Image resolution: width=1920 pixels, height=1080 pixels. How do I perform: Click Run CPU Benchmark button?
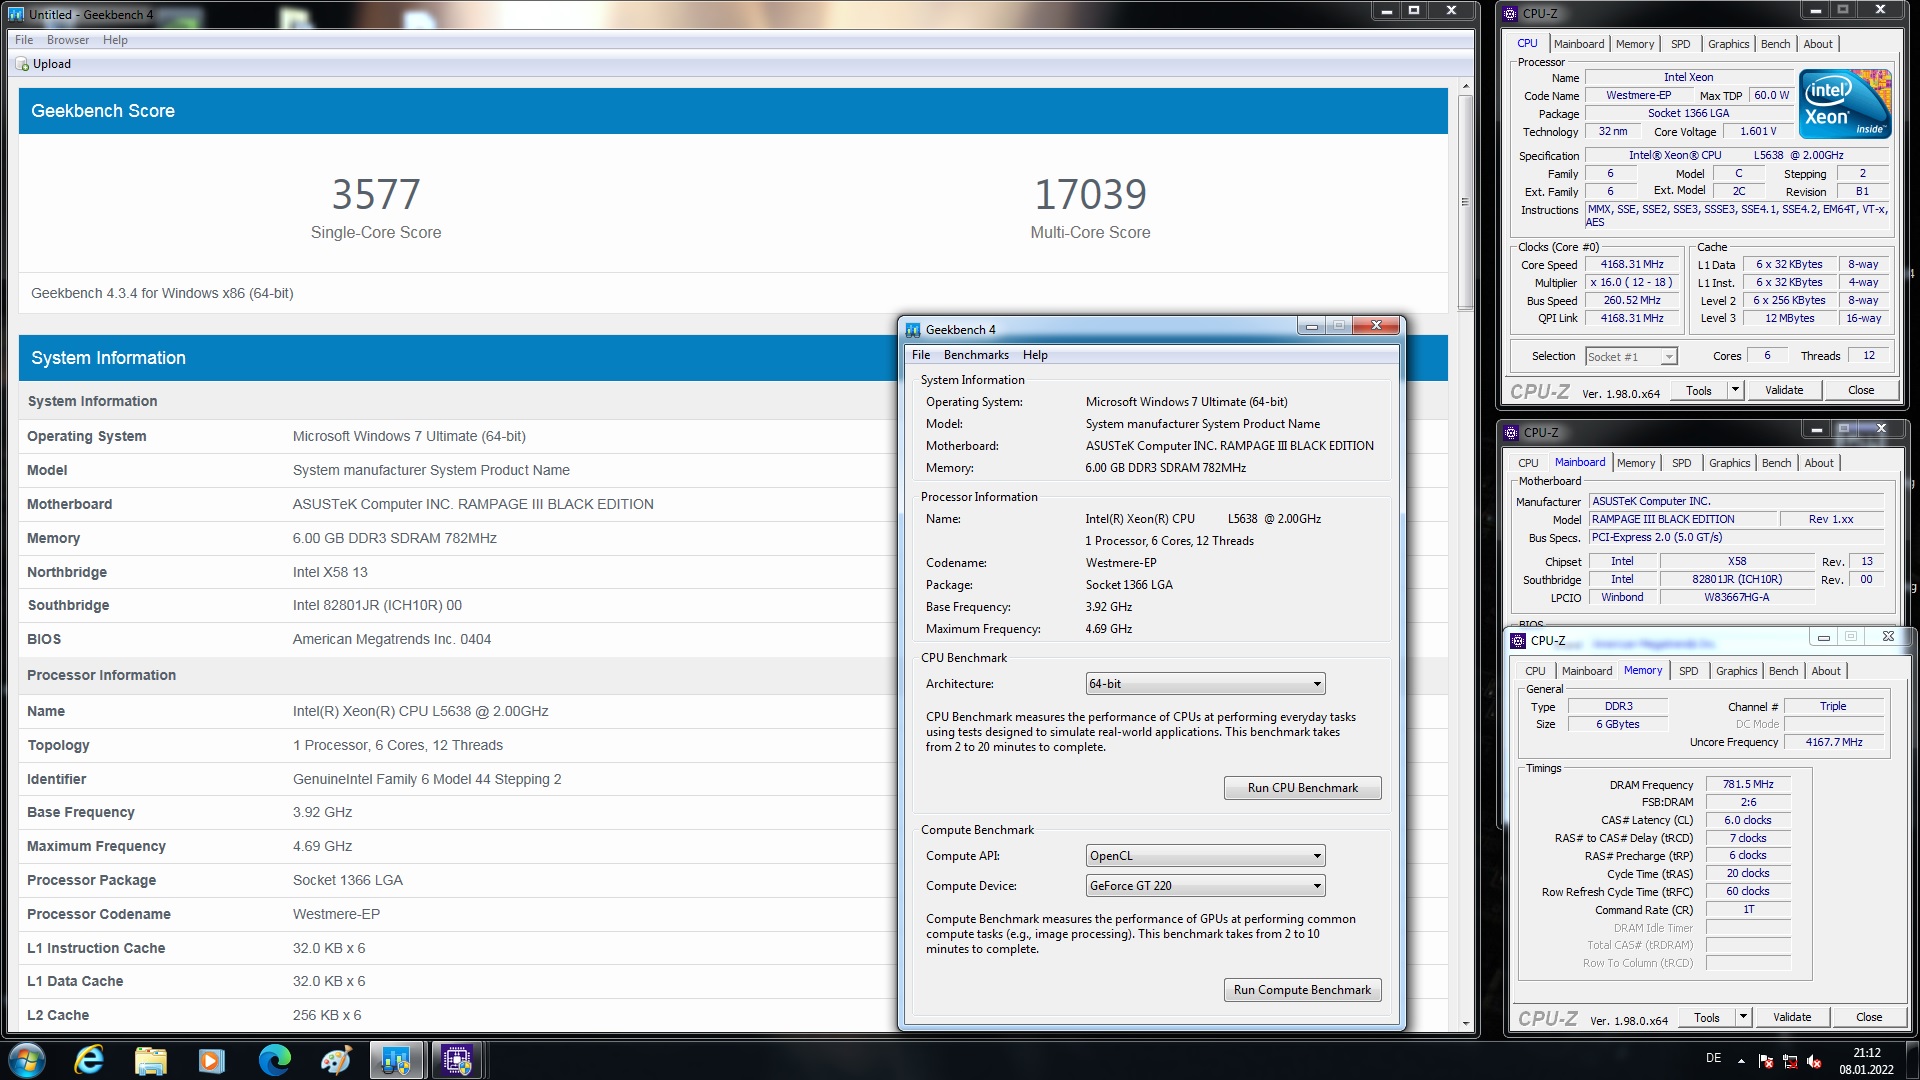point(1302,788)
